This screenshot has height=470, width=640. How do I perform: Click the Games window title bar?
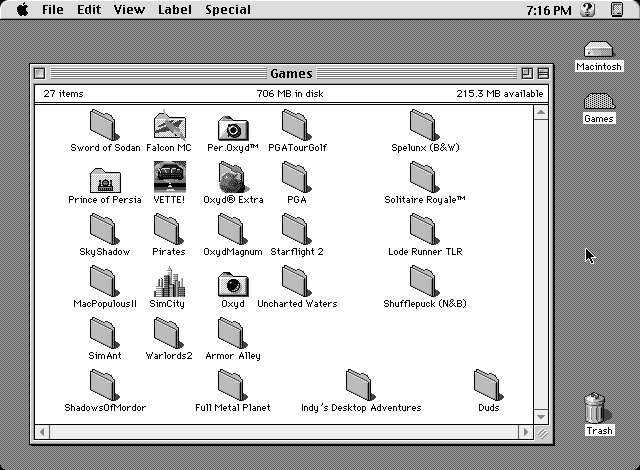pos(291,73)
